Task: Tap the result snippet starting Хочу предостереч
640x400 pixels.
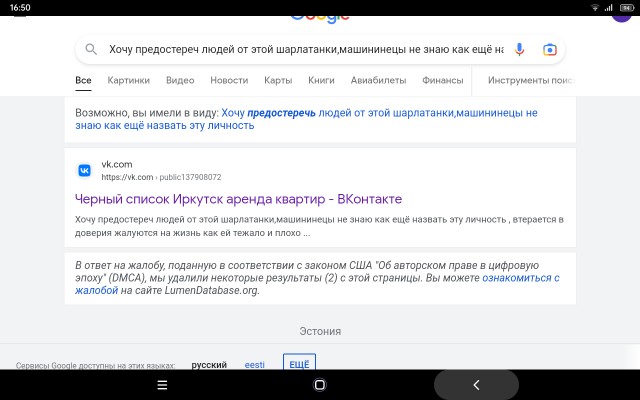Action: click(319, 226)
